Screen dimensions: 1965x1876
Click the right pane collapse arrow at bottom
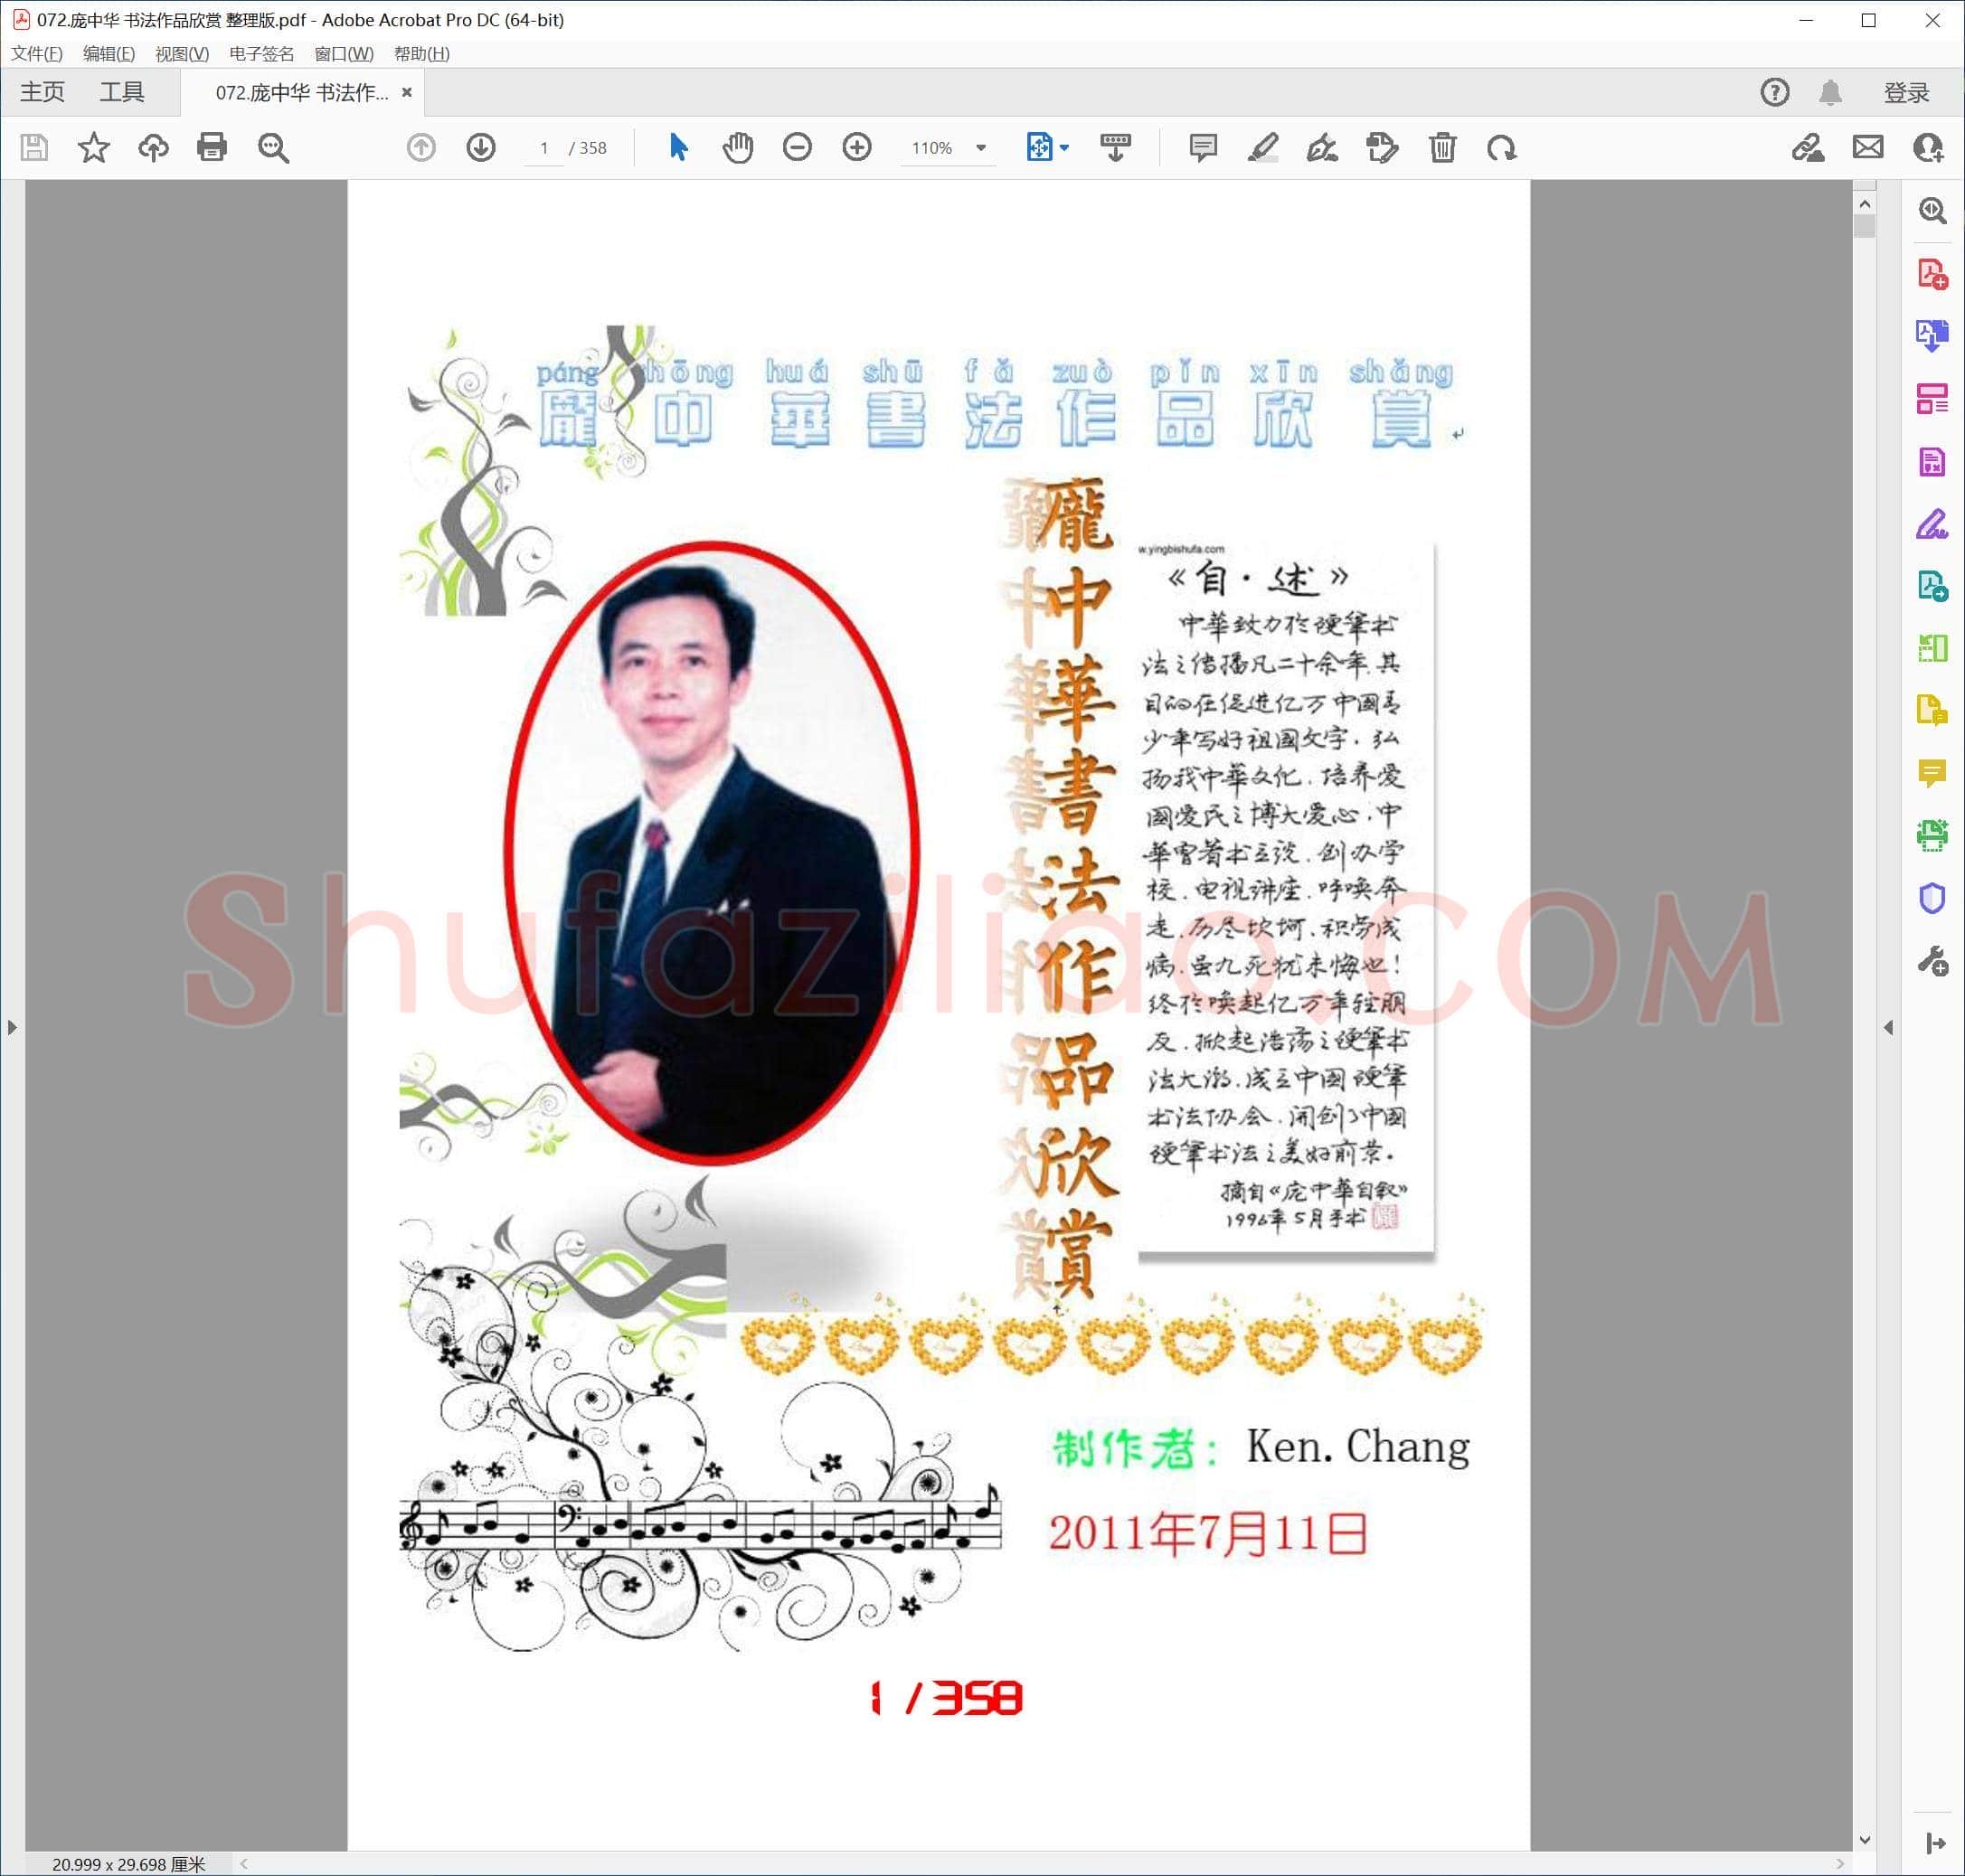[x=1935, y=1843]
